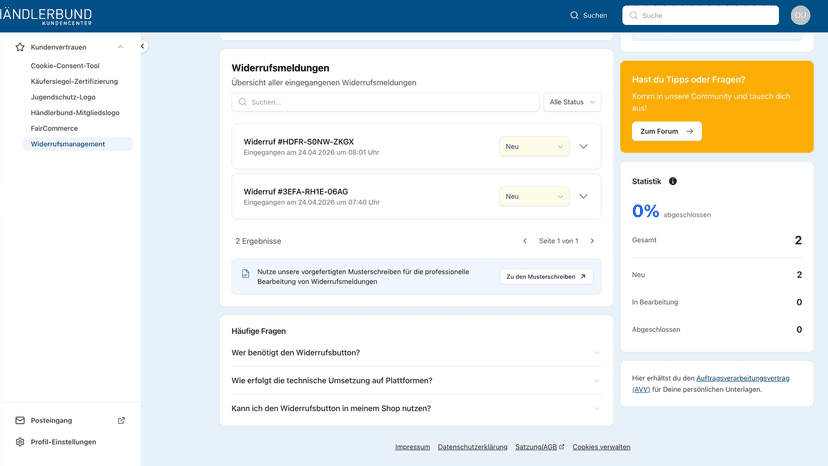This screenshot has height=466, width=828.
Task: Expand 'Wer benötigt den Widerrufsbutton?' question
Action: (x=416, y=352)
